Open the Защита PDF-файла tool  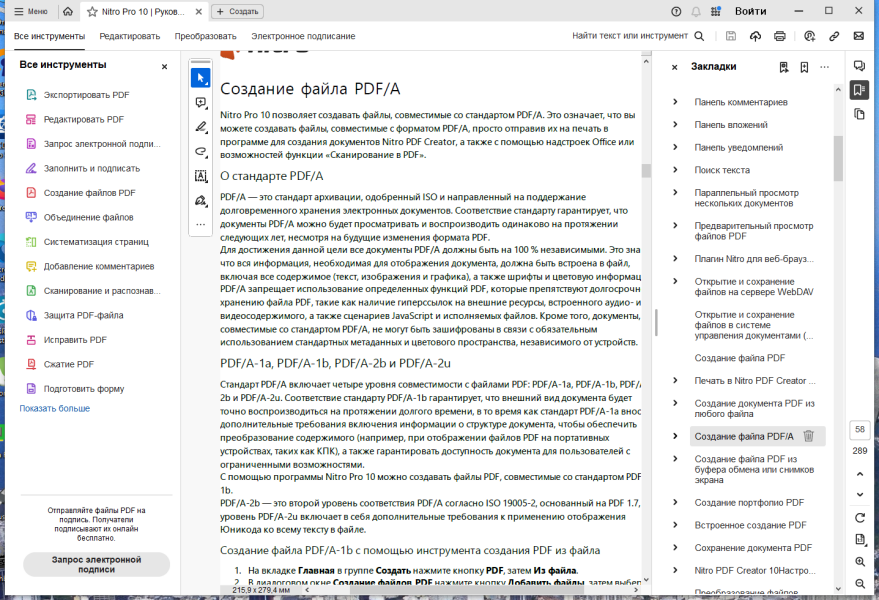[x=75, y=315]
